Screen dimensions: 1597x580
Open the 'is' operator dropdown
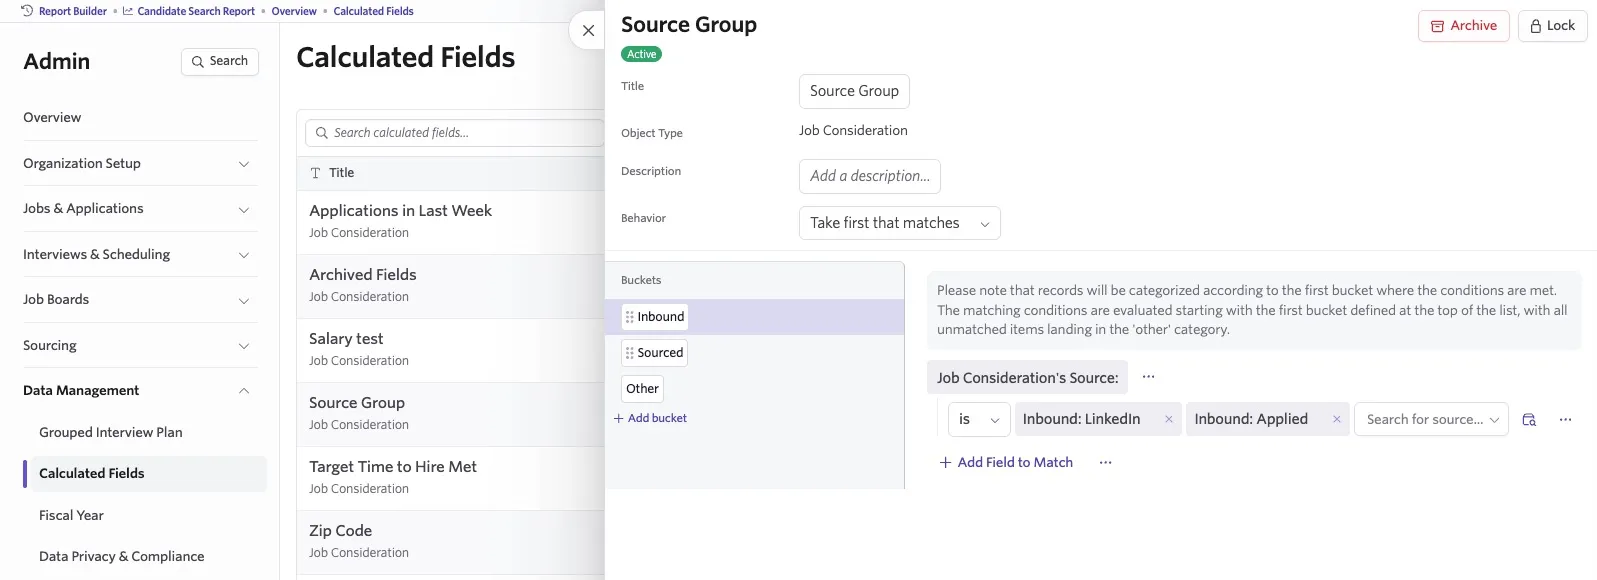[x=978, y=419]
